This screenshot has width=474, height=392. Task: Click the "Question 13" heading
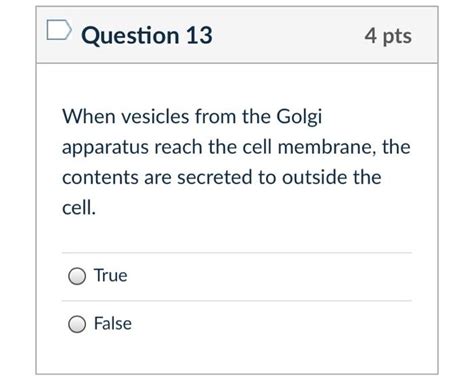click(x=147, y=35)
